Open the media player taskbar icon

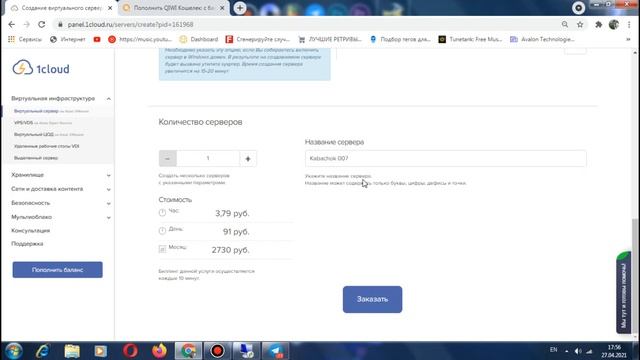click(100, 351)
